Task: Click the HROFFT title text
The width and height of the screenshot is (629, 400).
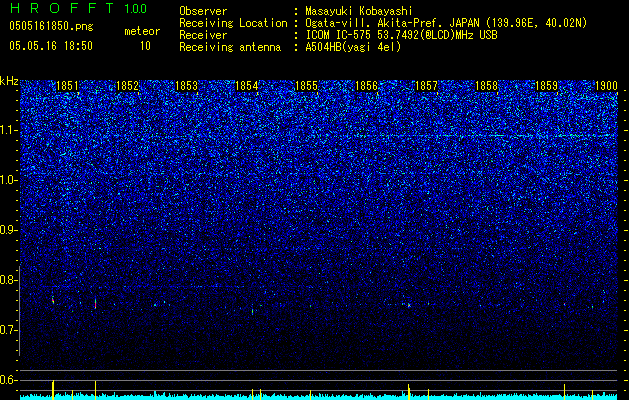Action: click(x=63, y=8)
